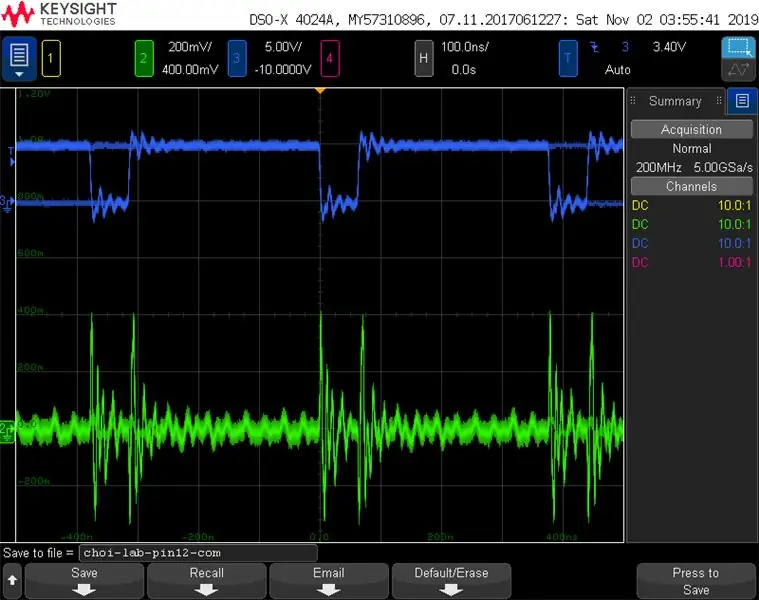Click pink DC 1.00:1 channel row
The height and width of the screenshot is (600, 759).
692,262
